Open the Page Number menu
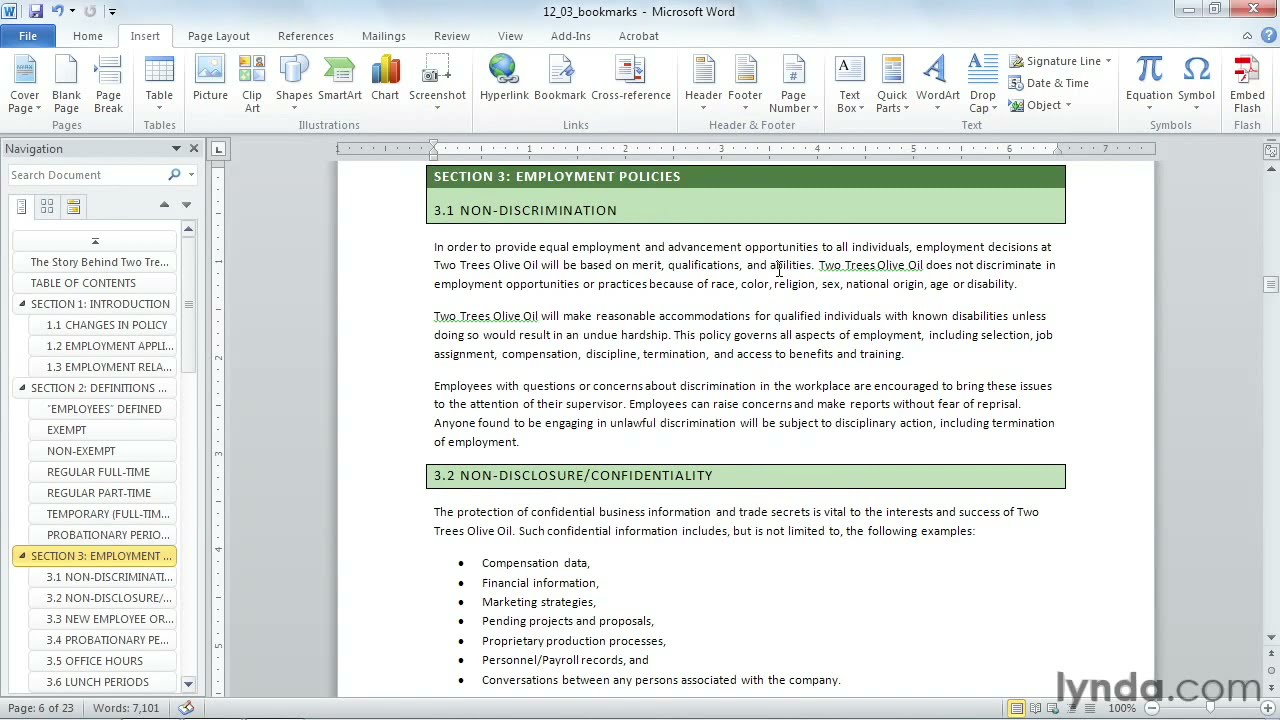 click(x=793, y=85)
